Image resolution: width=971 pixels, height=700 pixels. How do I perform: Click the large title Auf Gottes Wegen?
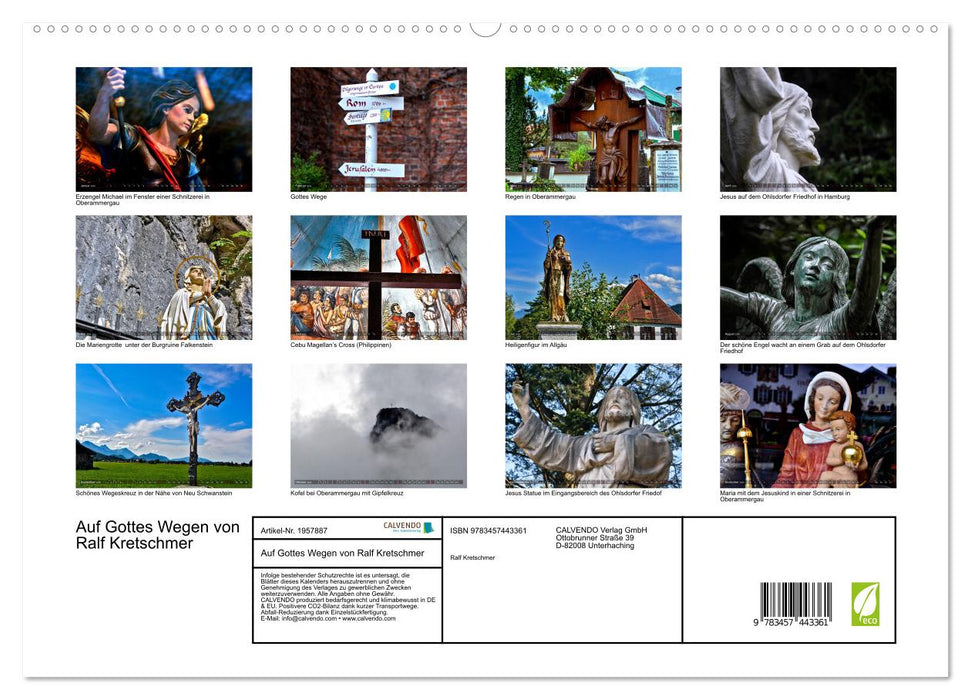158,535
